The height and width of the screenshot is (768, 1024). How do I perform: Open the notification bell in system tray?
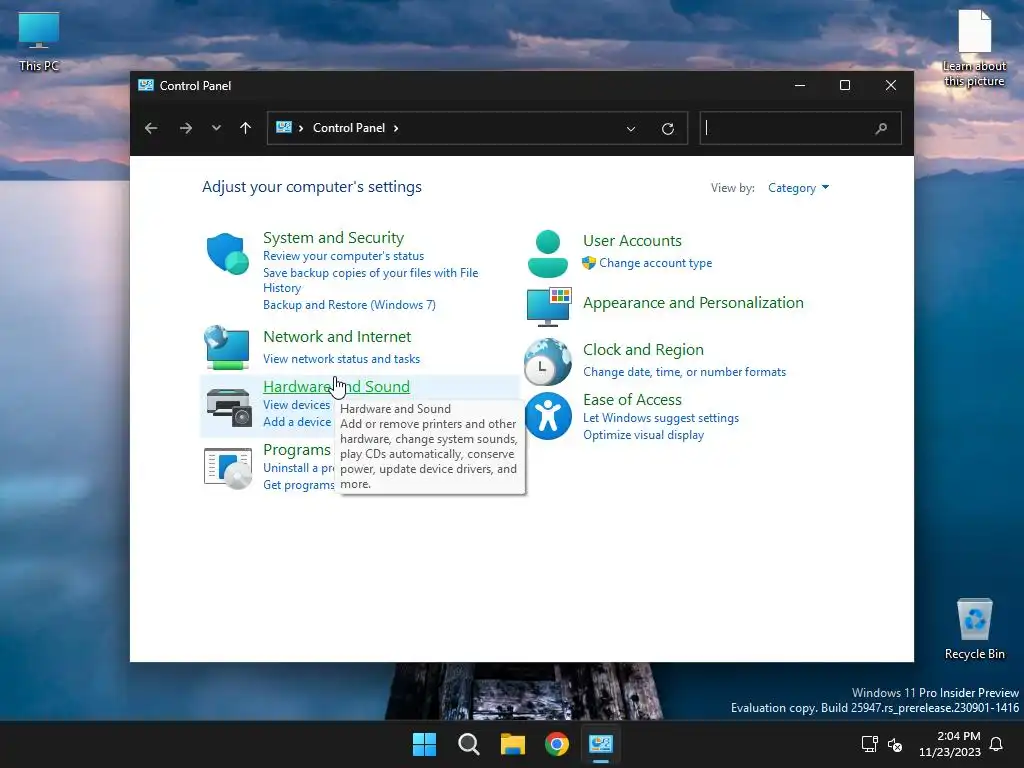coord(996,744)
